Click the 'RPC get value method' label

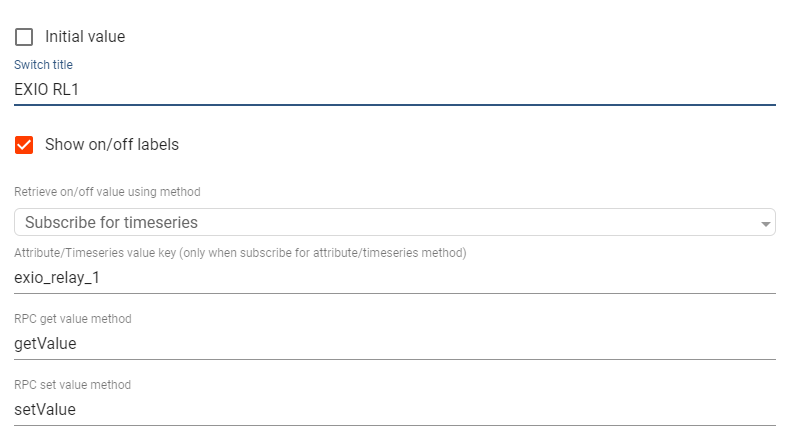tap(73, 319)
